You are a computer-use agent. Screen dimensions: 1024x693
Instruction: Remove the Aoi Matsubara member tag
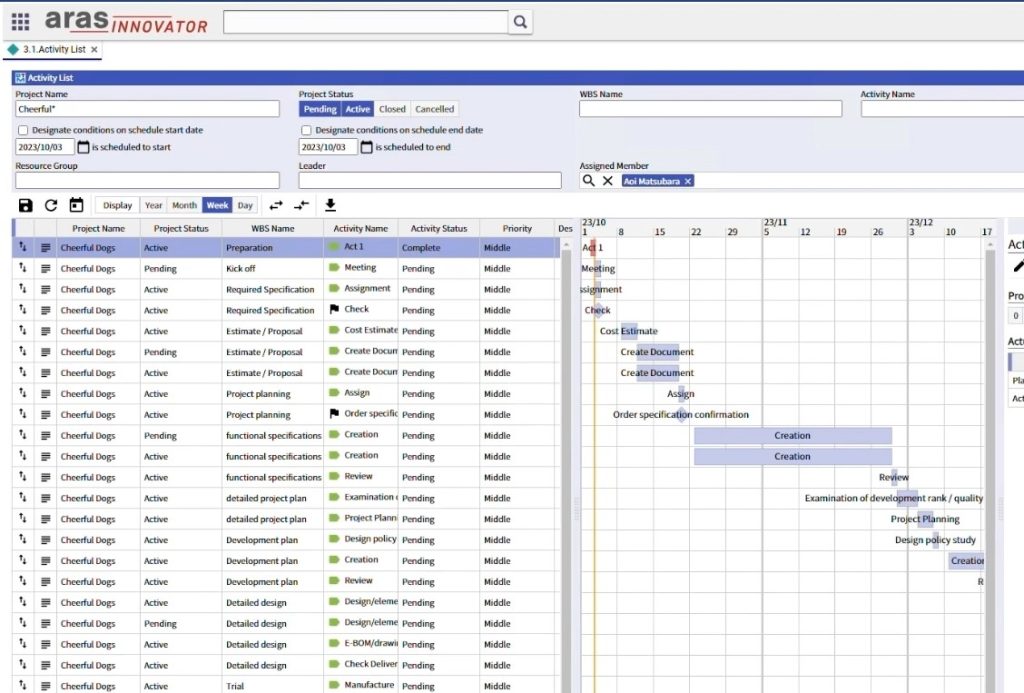tap(688, 181)
